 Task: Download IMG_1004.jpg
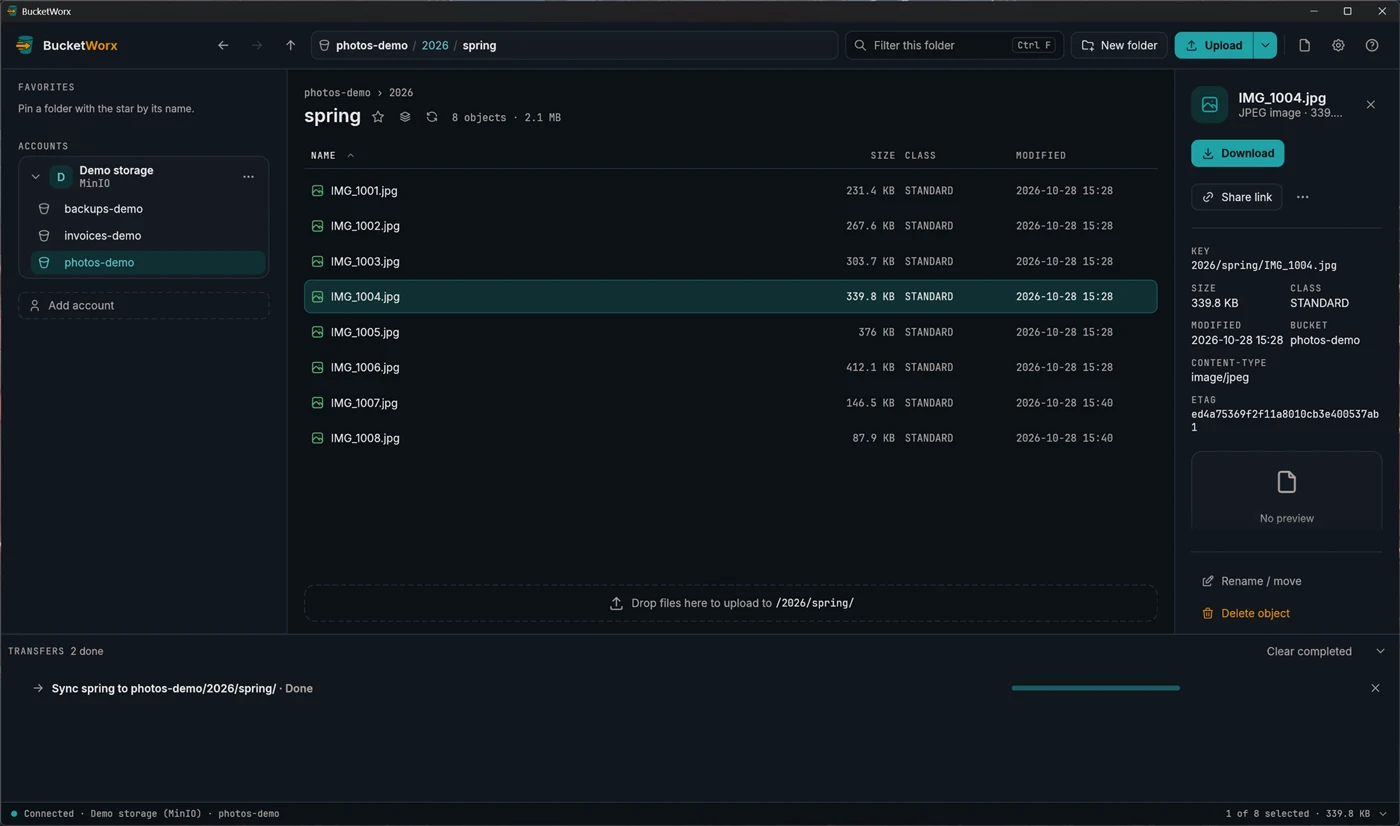tap(1237, 153)
